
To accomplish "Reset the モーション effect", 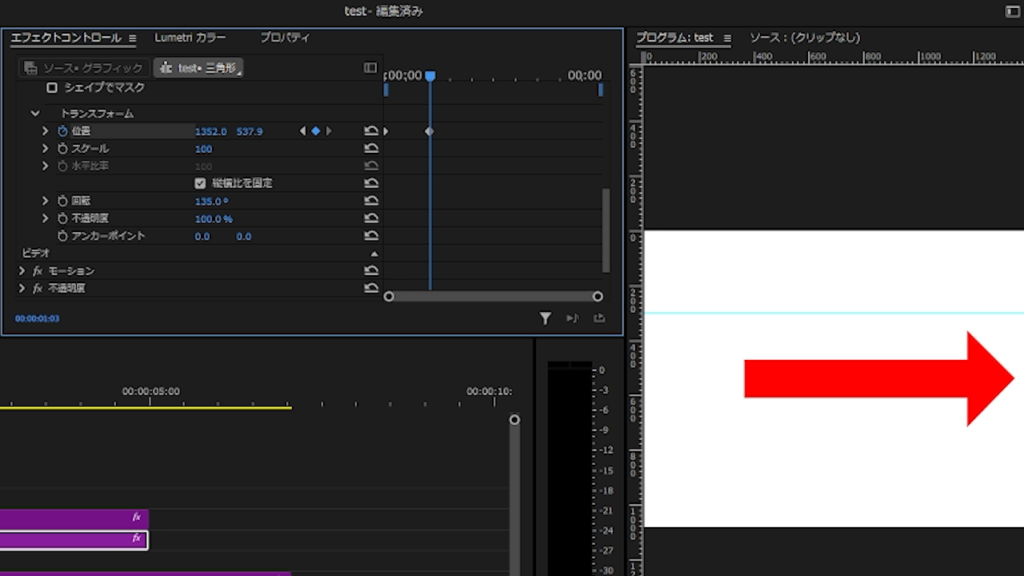I will [x=371, y=270].
